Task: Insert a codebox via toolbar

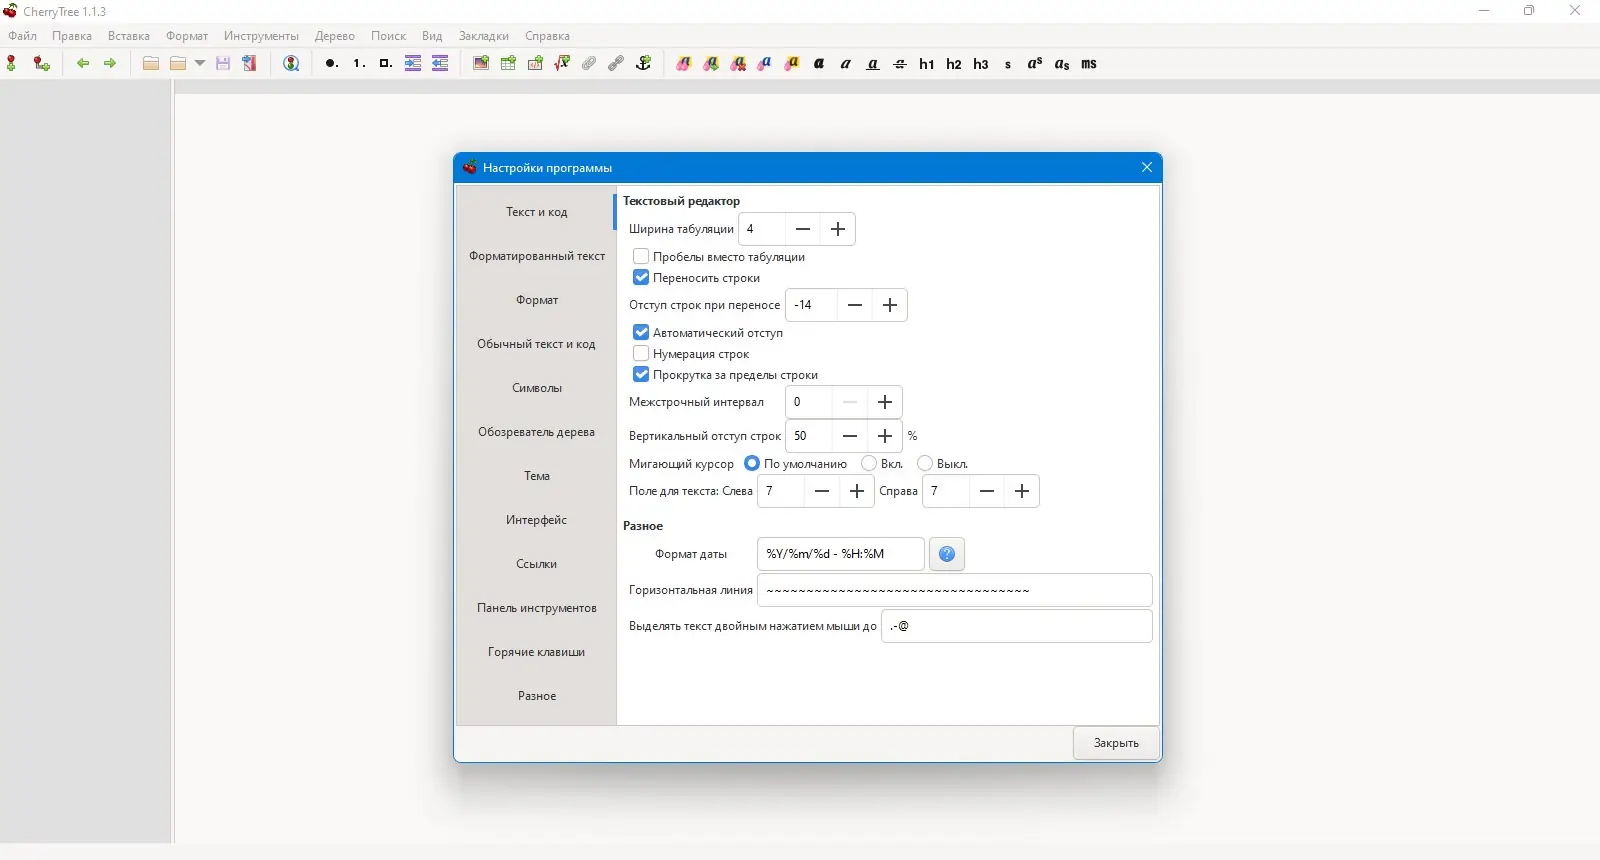Action: 535,64
